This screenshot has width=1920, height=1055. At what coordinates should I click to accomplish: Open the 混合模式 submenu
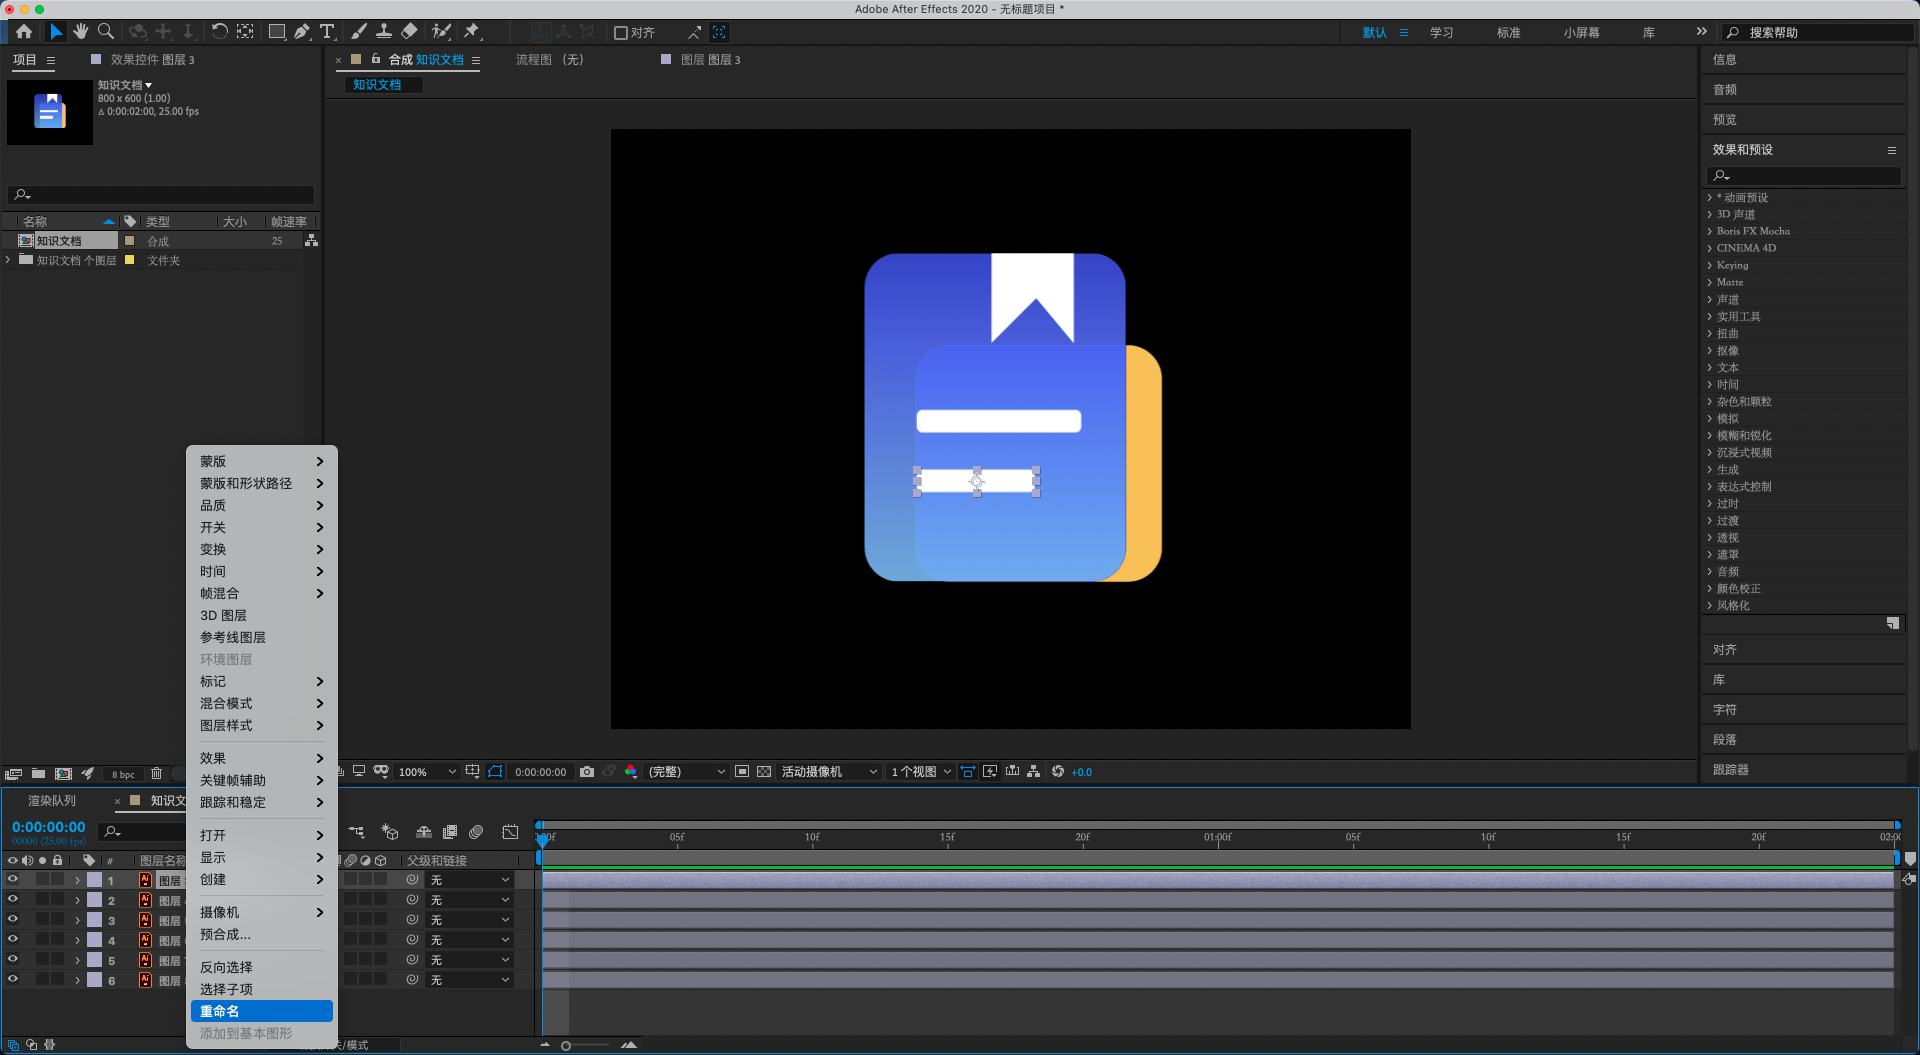261,703
